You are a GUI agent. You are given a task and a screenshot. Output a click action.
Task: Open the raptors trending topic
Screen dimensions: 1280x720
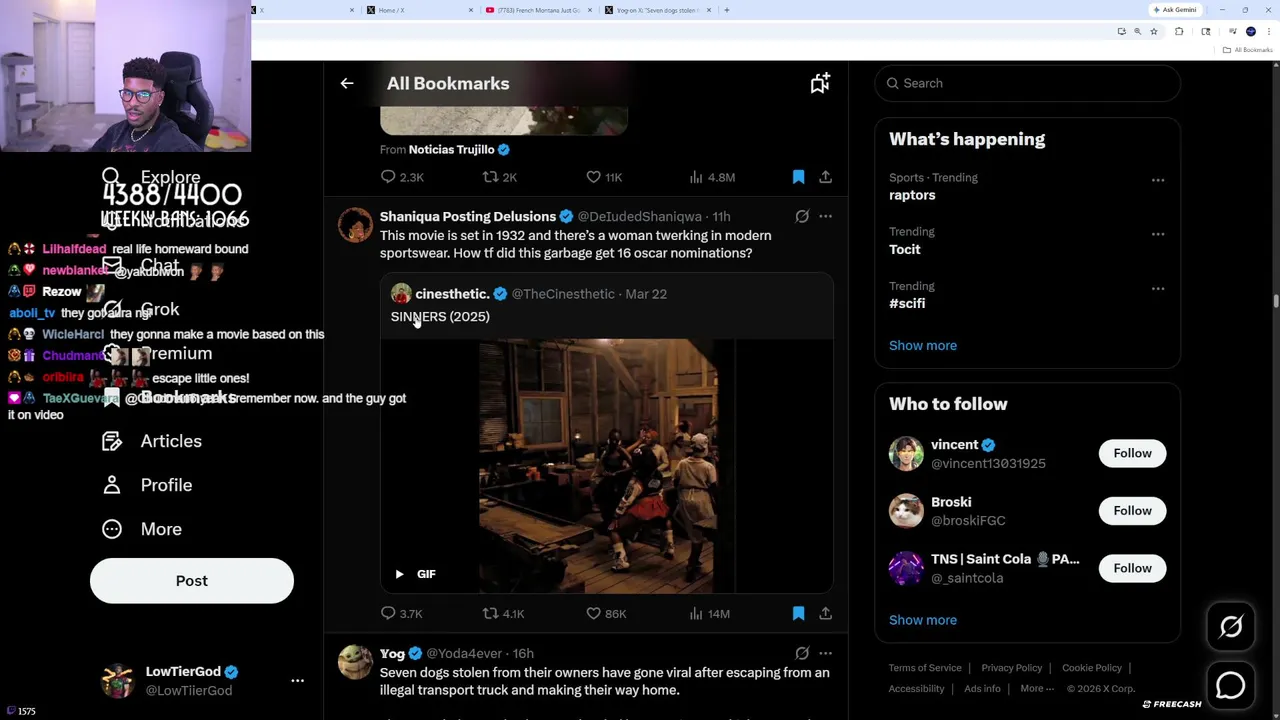pos(912,195)
